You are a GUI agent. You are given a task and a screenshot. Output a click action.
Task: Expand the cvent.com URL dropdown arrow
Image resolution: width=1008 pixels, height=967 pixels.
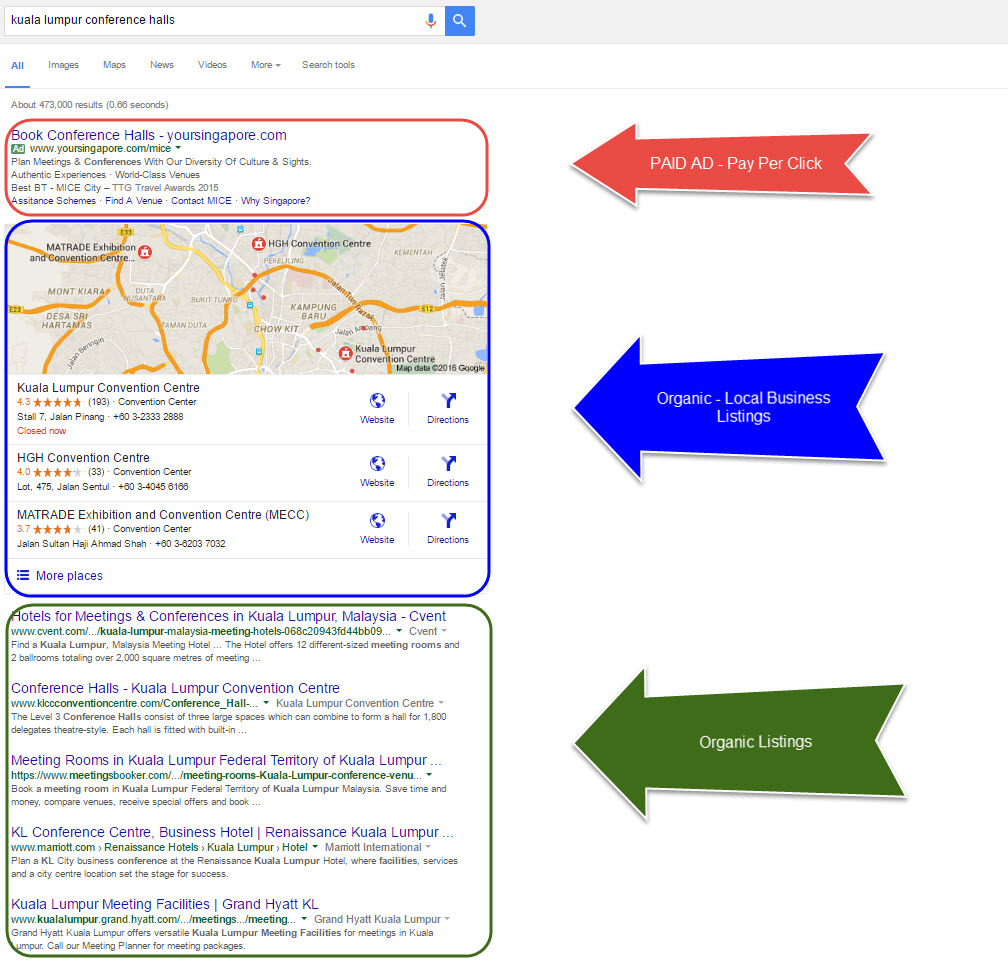pos(399,631)
